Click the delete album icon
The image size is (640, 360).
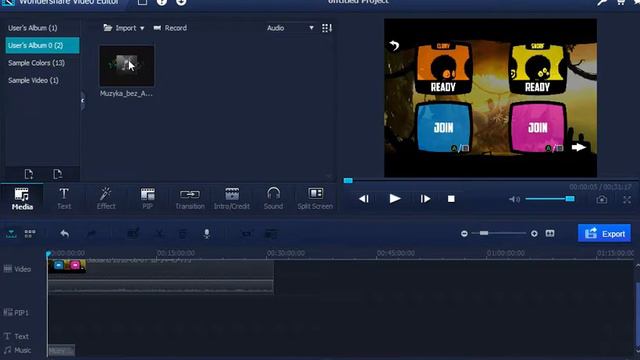pyautogui.click(x=58, y=174)
